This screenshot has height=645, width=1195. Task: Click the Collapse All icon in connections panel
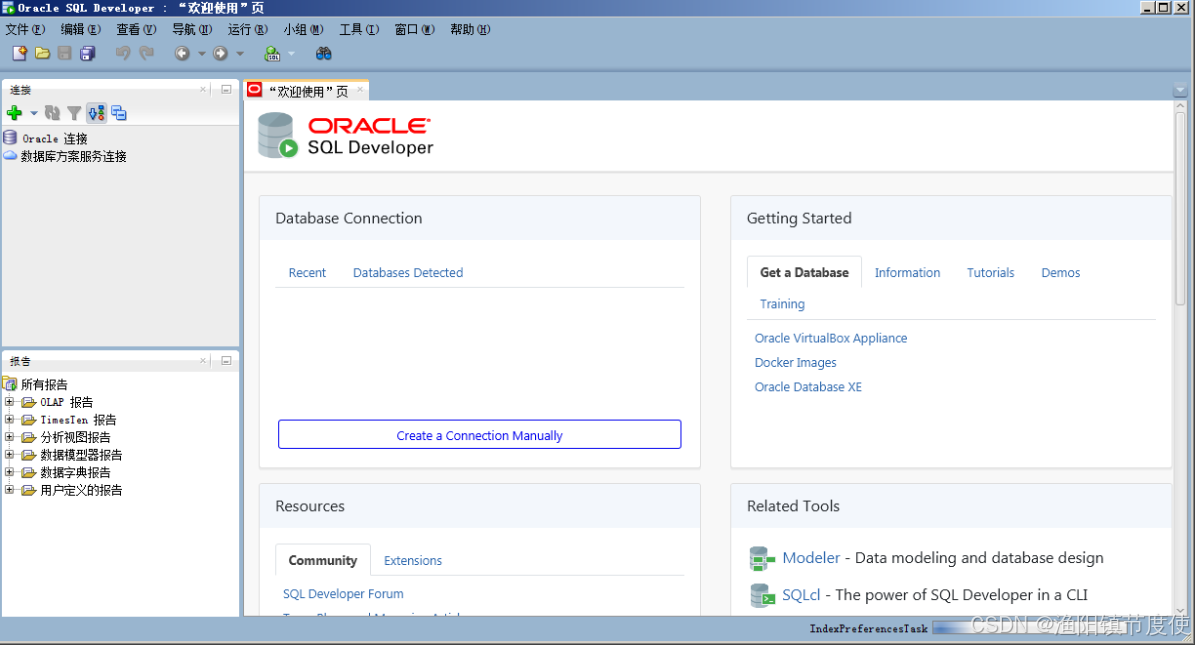click(119, 113)
